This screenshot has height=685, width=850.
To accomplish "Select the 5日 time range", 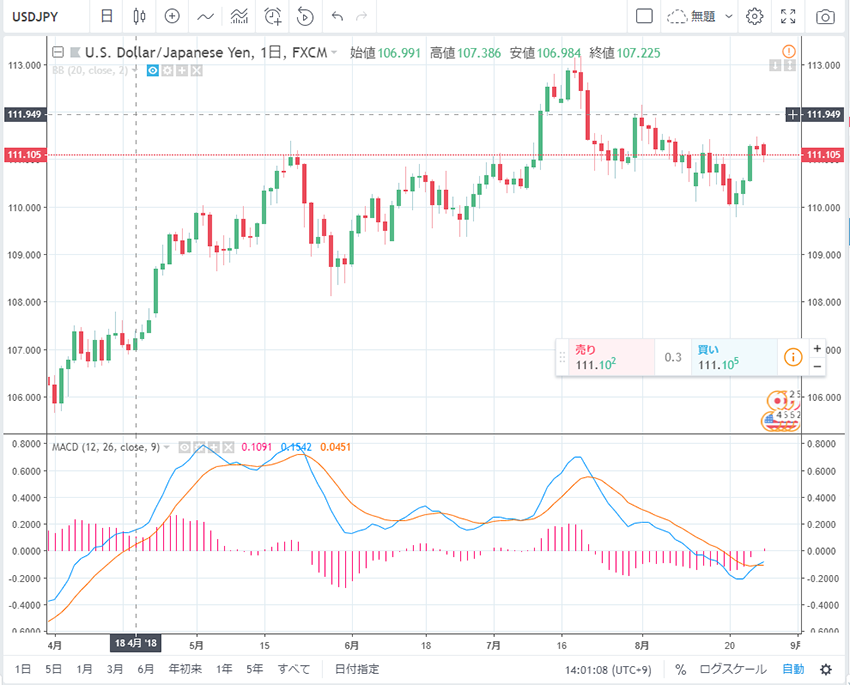I will point(53,669).
